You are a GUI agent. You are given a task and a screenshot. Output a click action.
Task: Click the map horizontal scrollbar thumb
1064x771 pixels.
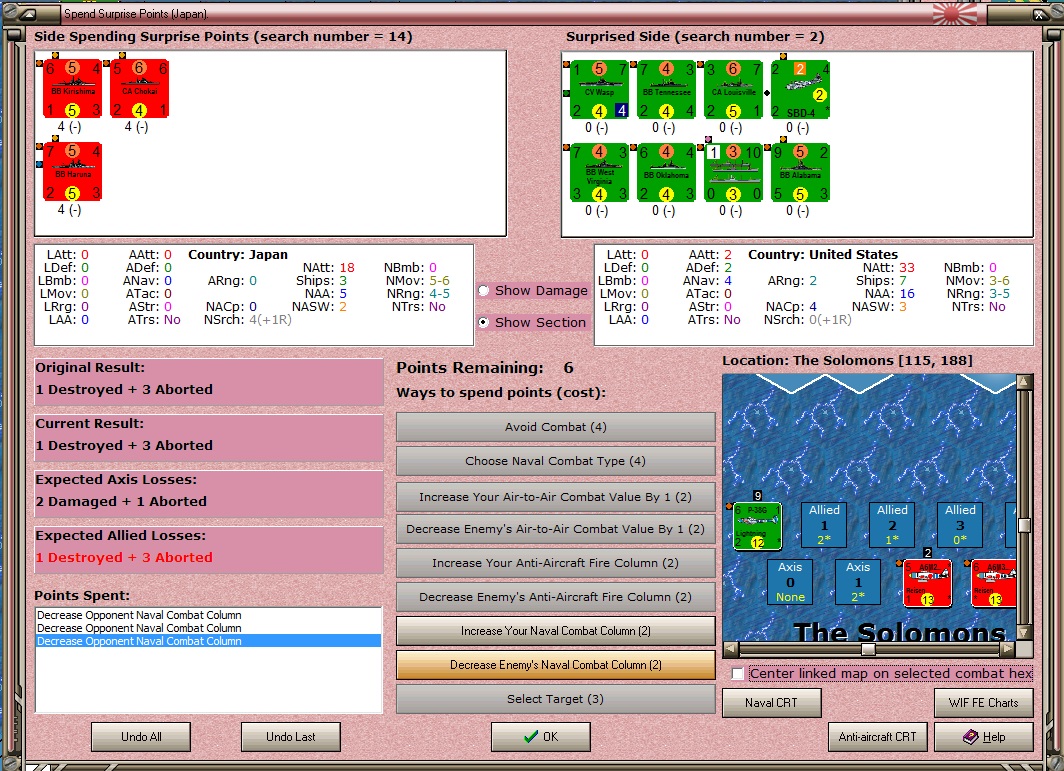[868, 650]
